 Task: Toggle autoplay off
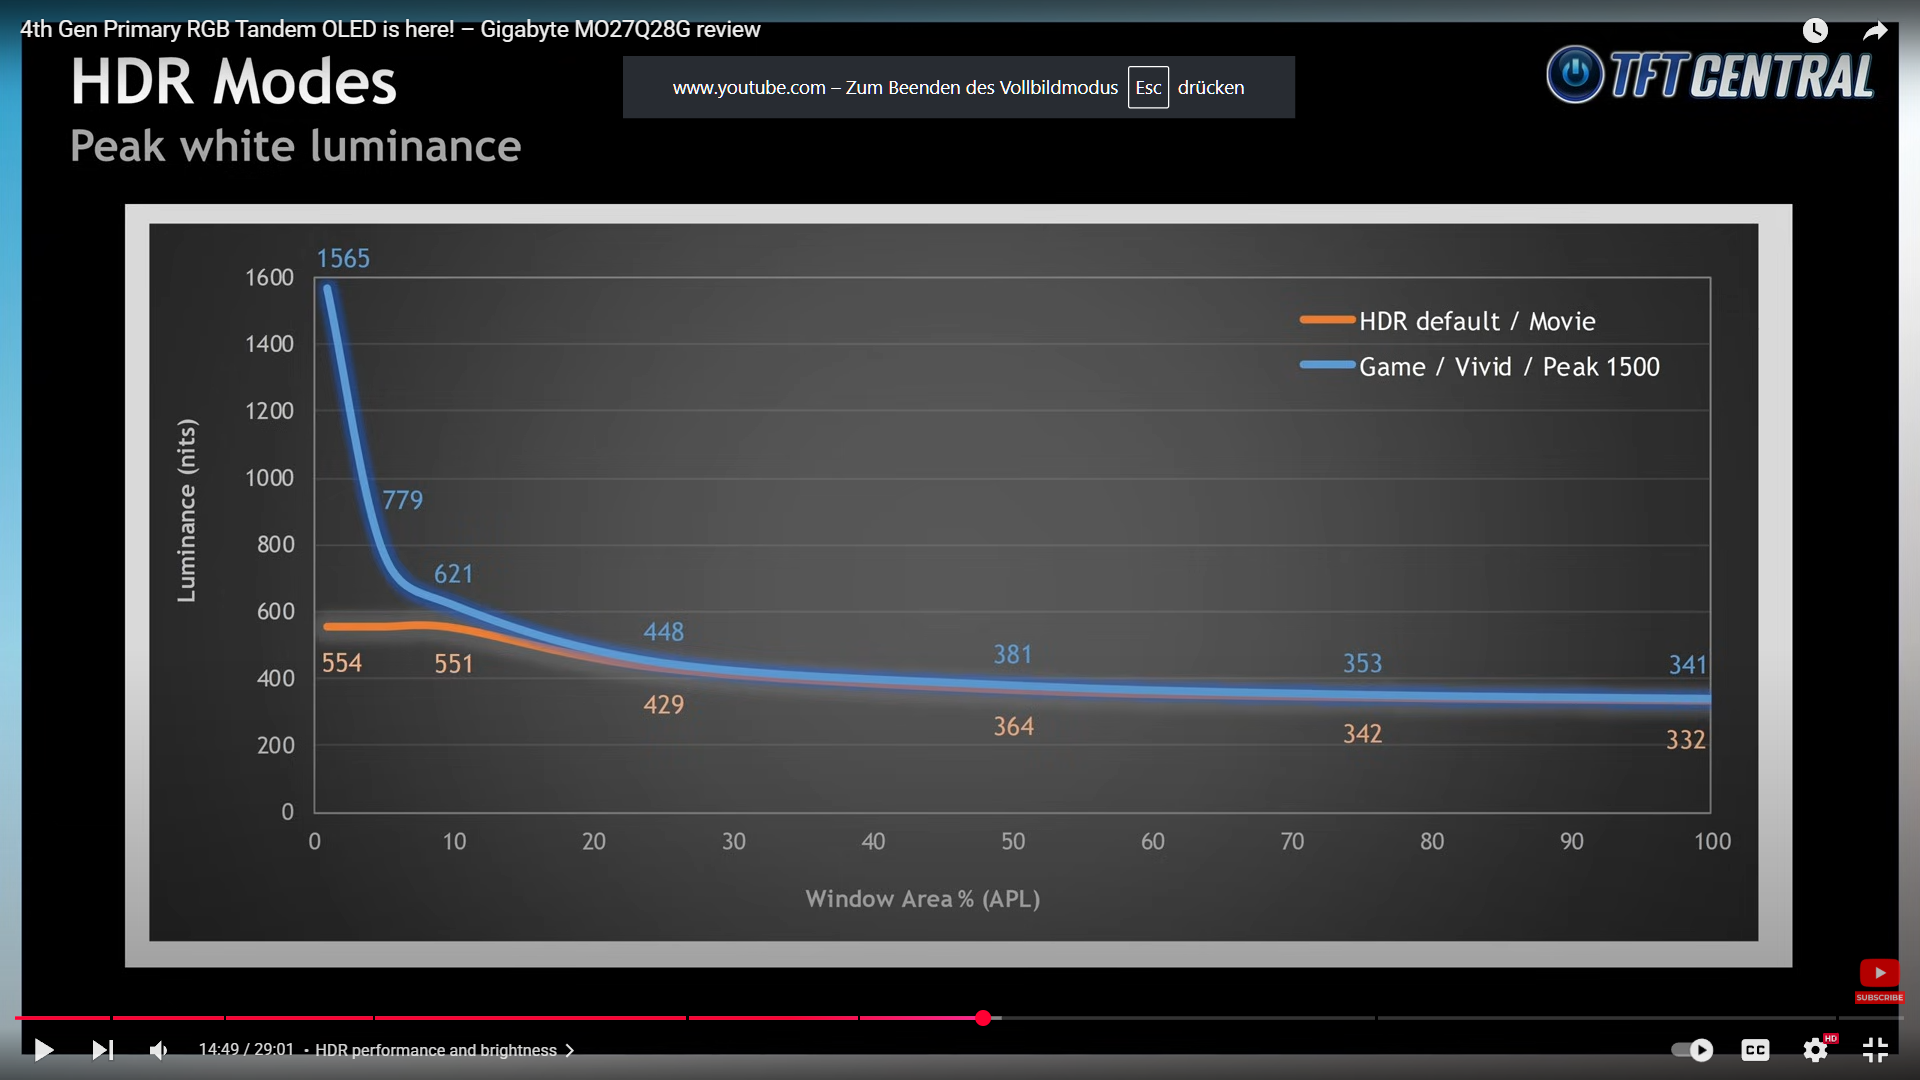[x=1693, y=1050]
